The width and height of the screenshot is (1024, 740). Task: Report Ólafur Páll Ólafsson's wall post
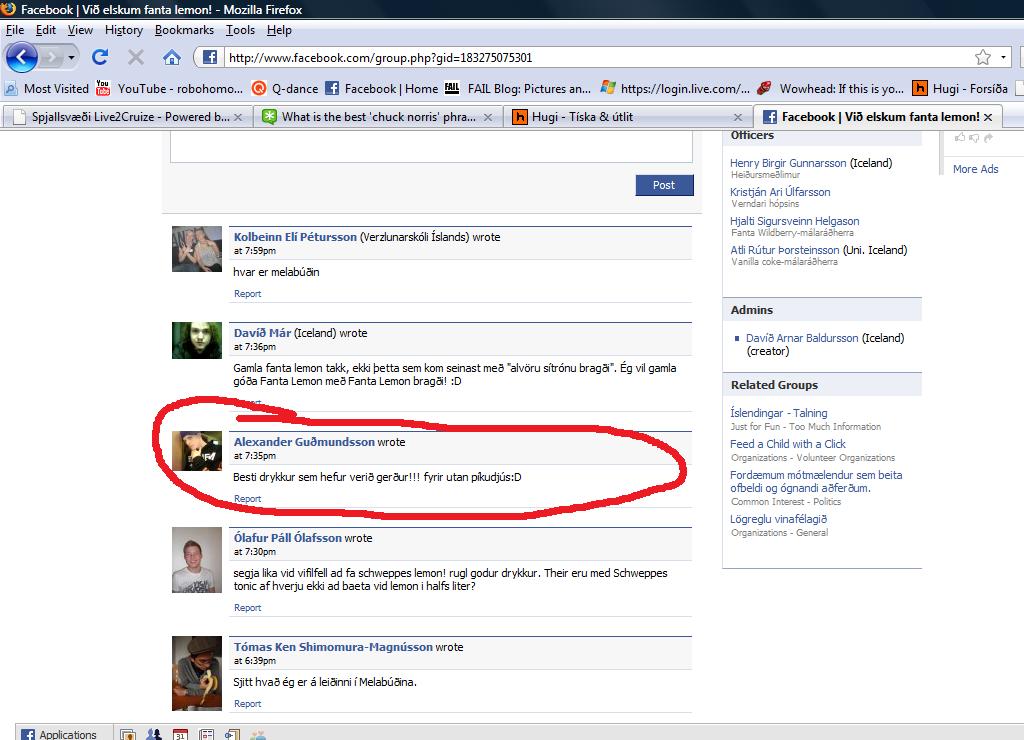[x=248, y=608]
